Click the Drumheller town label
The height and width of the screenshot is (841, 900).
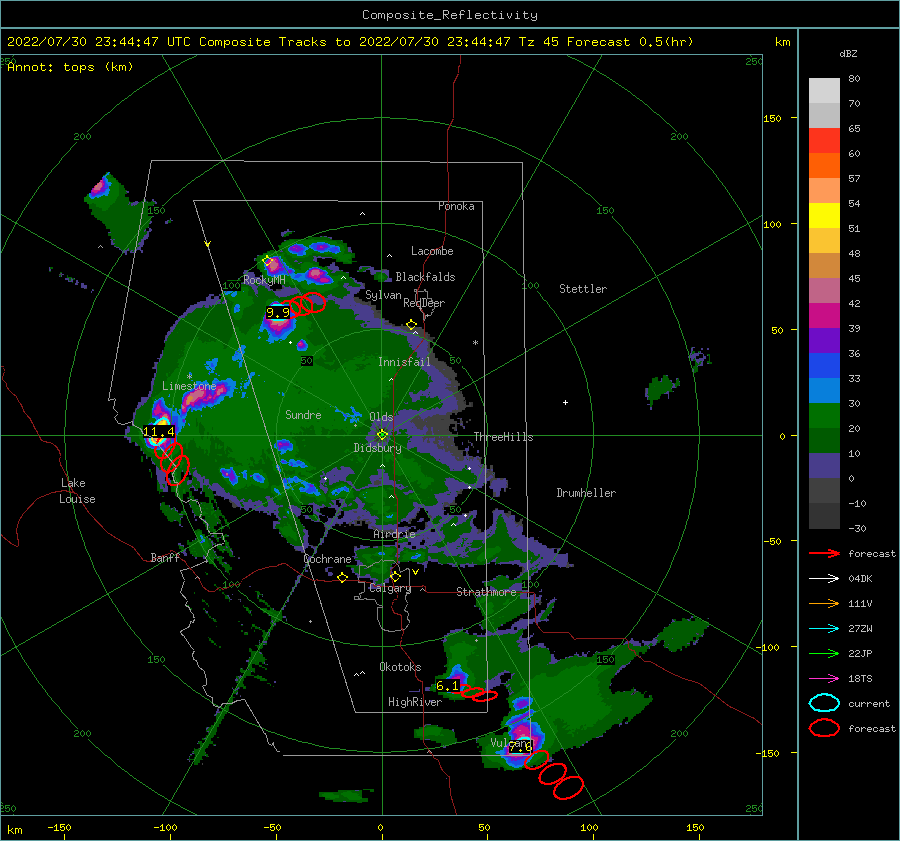(586, 493)
